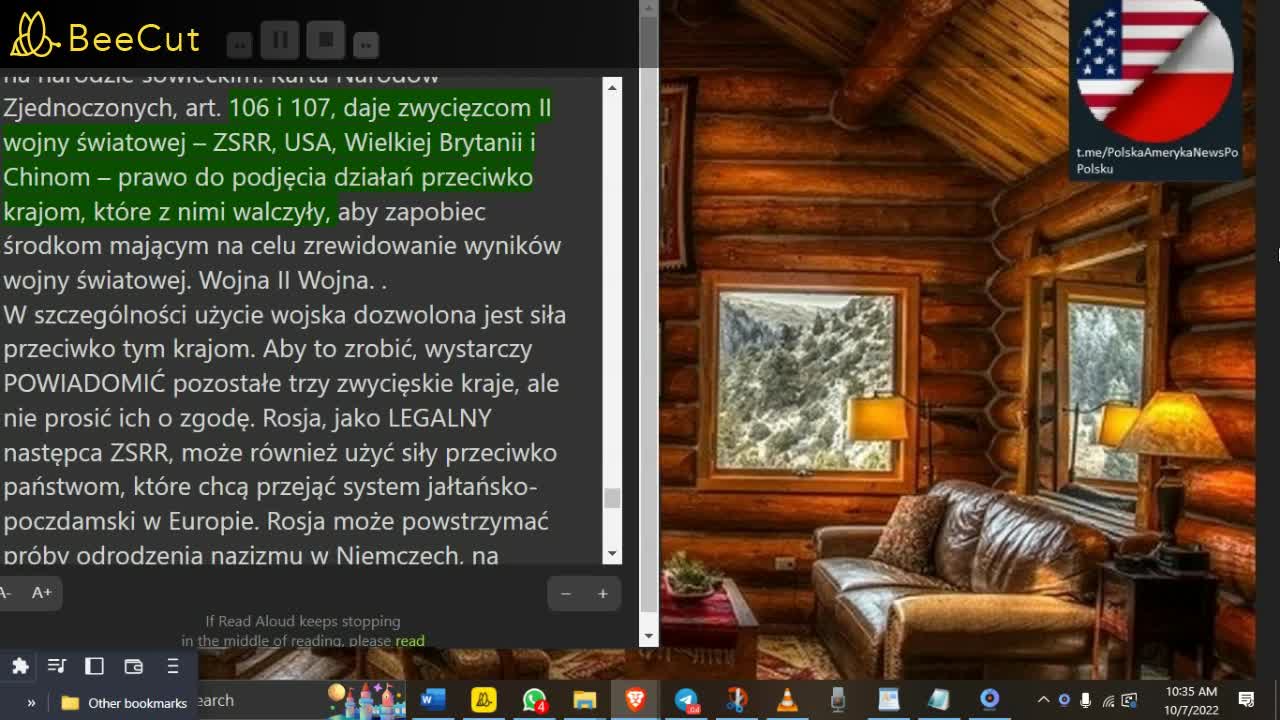The image size is (1280, 720).
Task: Open the Other bookmarks folder
Action: click(124, 703)
